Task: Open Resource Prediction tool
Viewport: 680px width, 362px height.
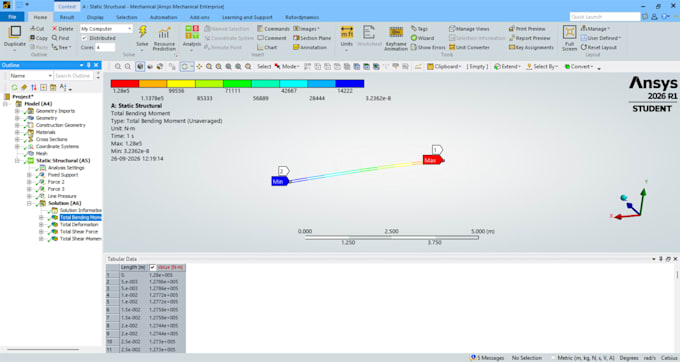Action: 164,38
